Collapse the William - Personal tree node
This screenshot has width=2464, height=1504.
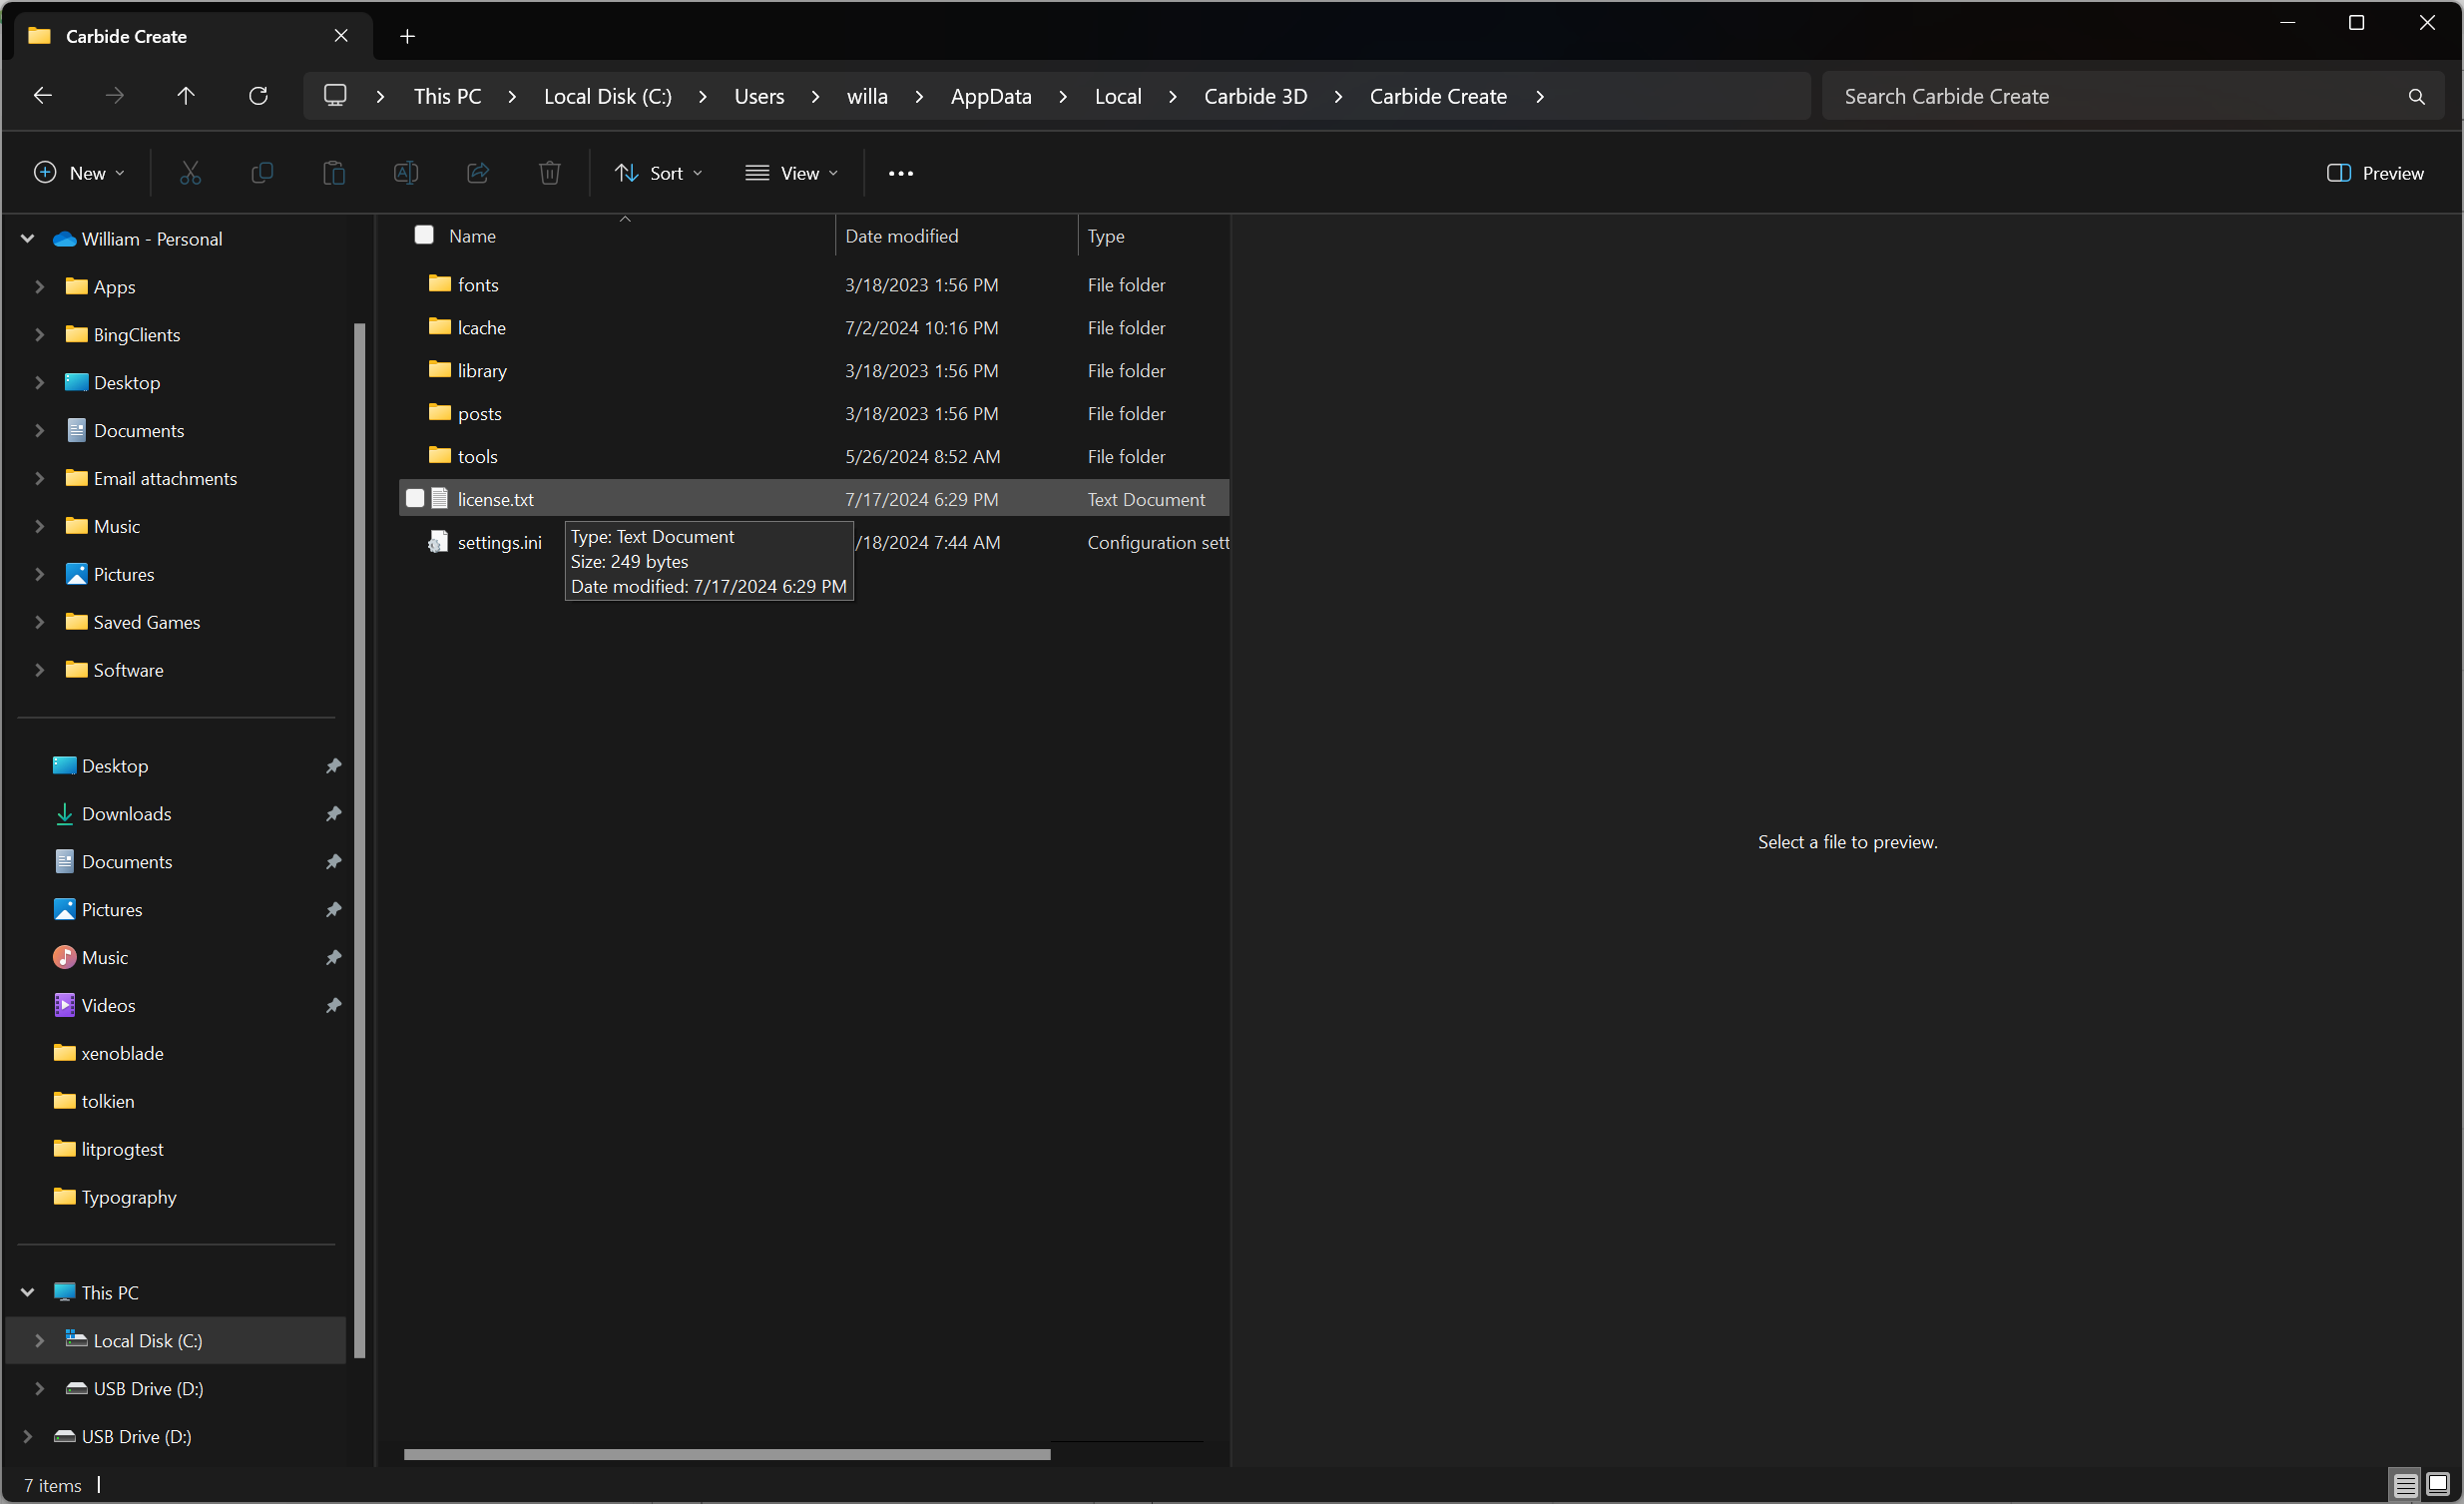(x=28, y=239)
